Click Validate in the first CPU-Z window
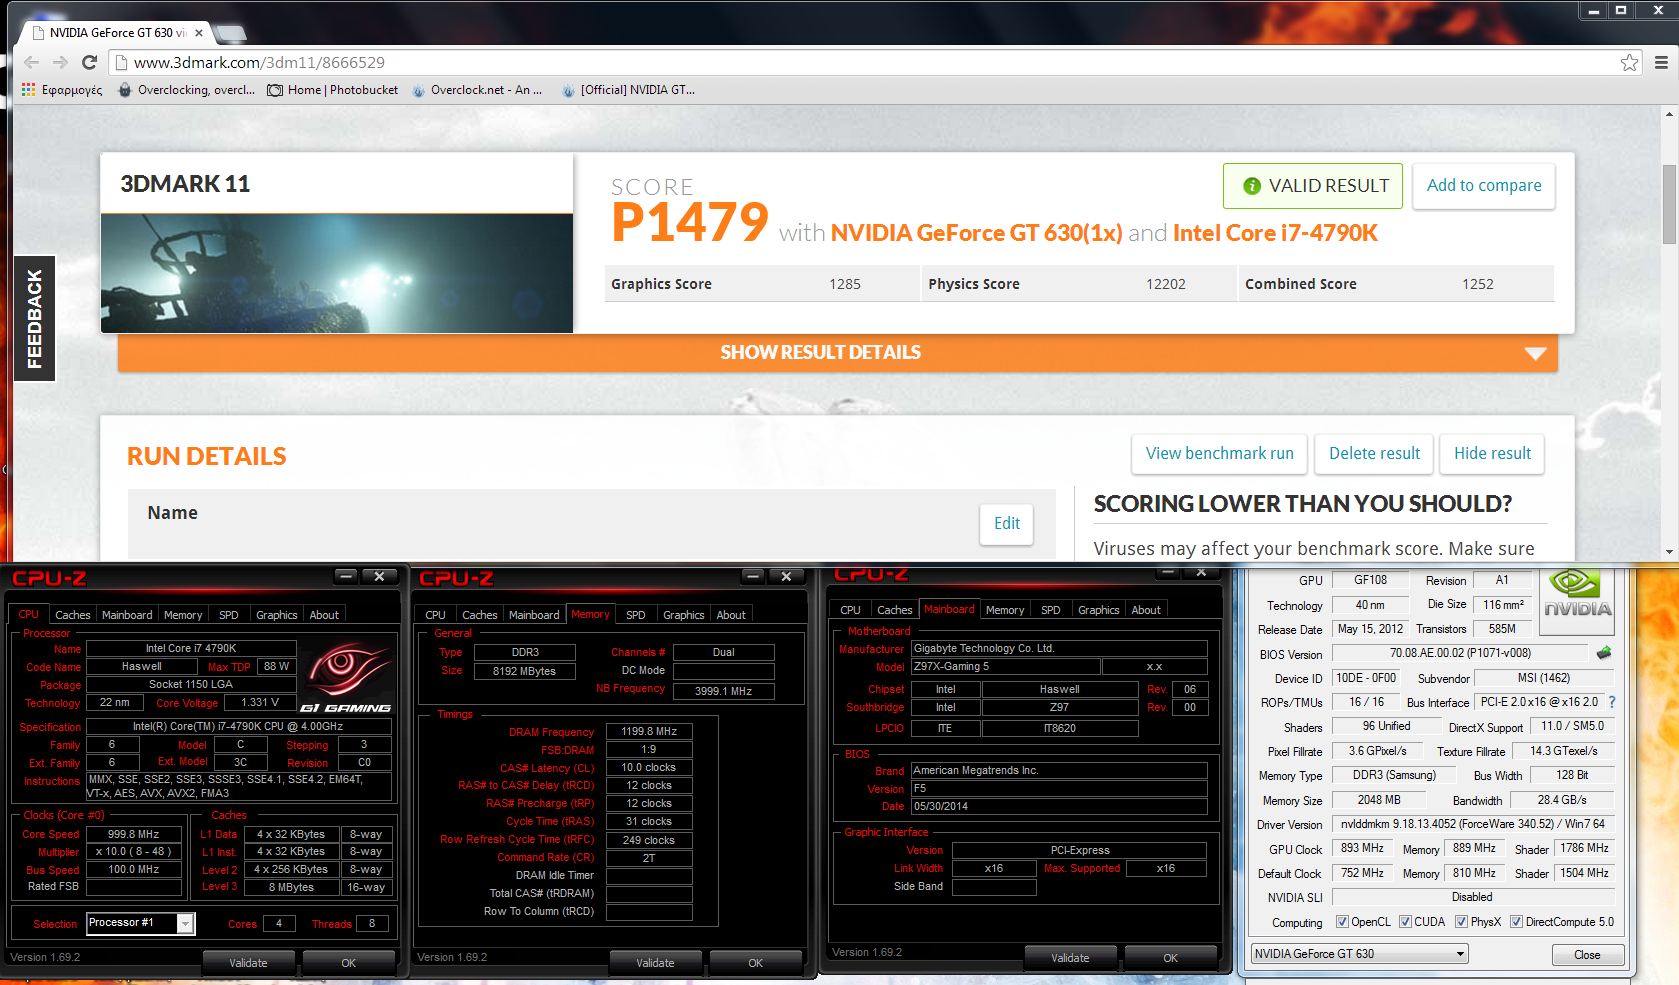Viewport: 1679px width, 985px height. (x=248, y=963)
